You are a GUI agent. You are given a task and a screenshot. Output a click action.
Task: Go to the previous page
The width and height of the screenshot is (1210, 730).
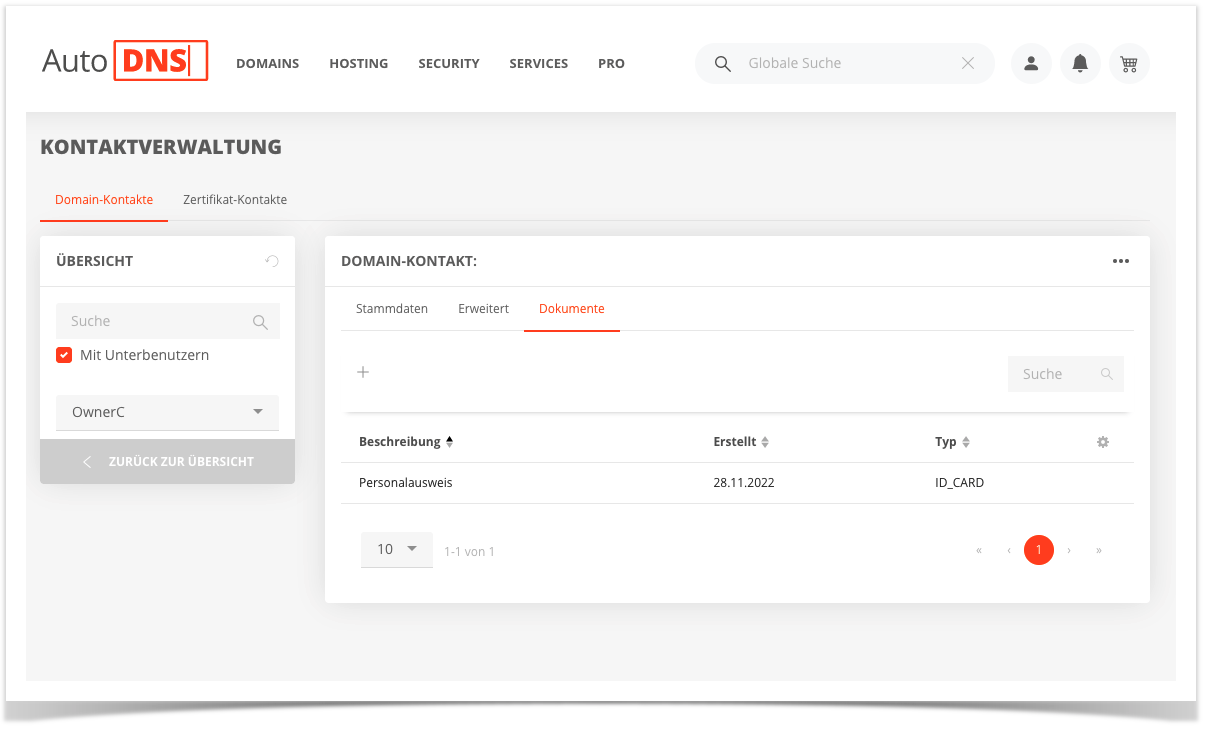1009,550
